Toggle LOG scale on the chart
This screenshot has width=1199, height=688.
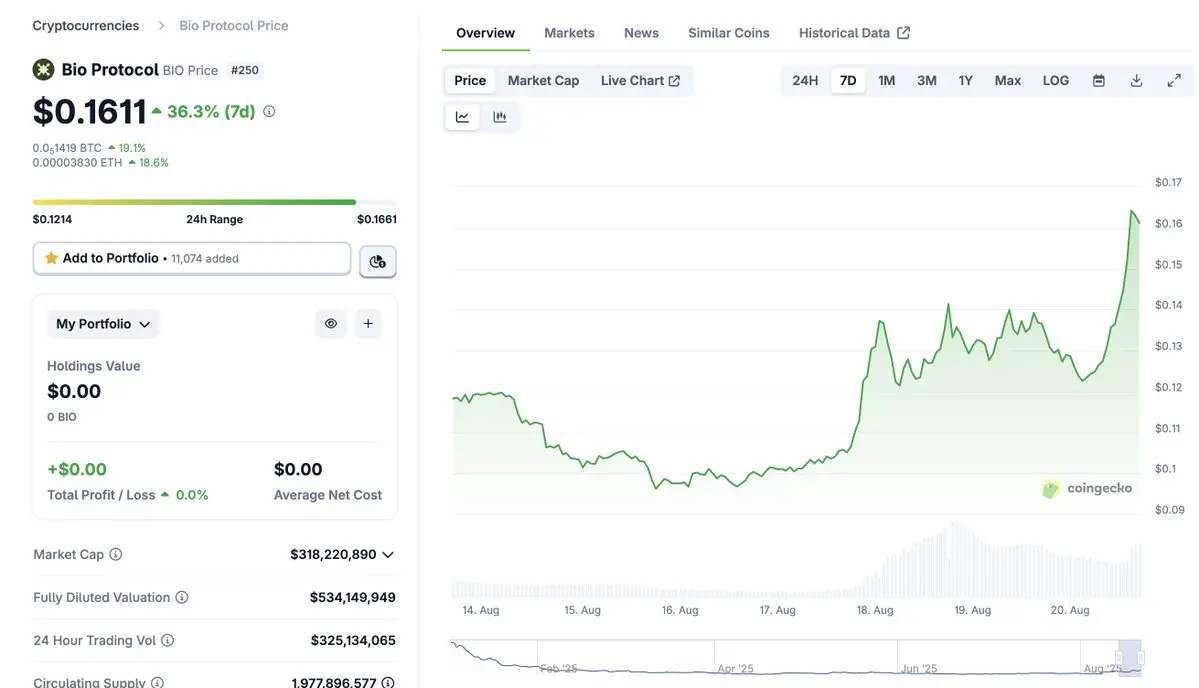click(1056, 80)
